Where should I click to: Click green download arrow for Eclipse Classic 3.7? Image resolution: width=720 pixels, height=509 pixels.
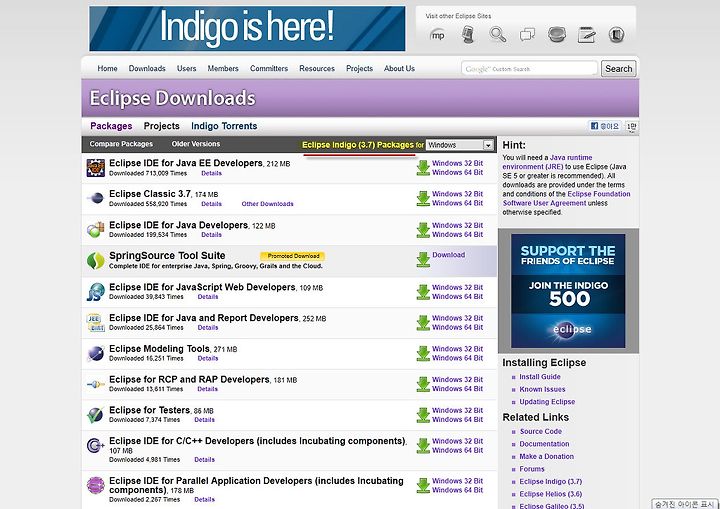[423, 198]
